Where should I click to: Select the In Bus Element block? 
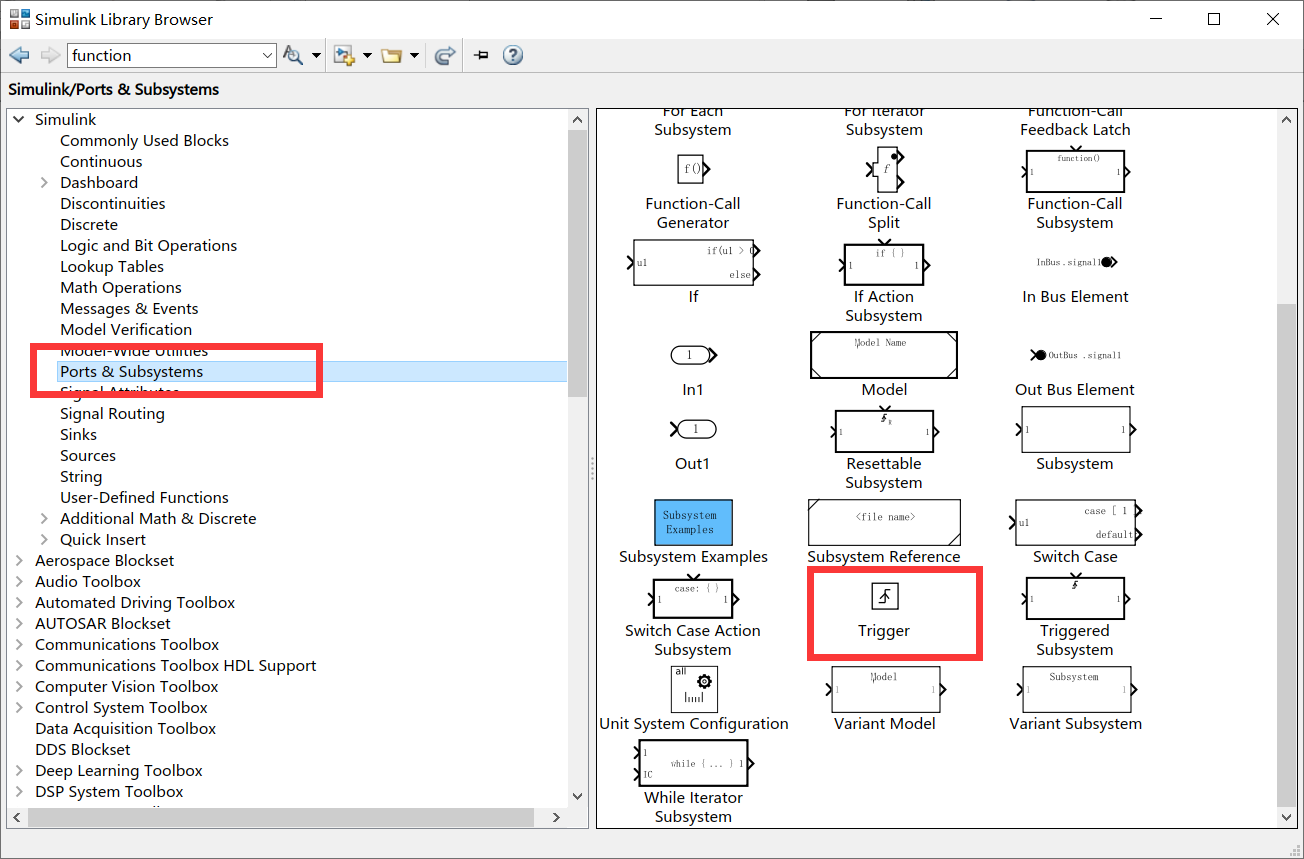point(1075,263)
